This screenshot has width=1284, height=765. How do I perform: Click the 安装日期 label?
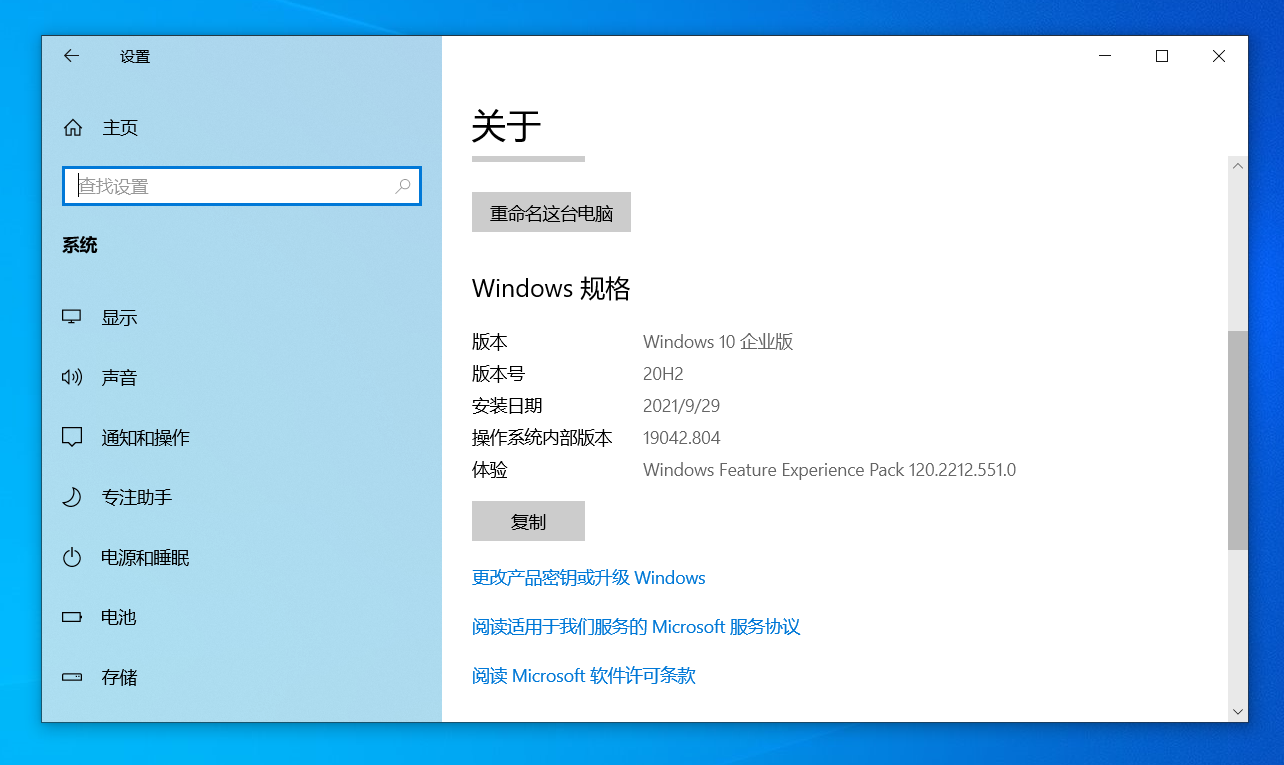click(x=507, y=406)
